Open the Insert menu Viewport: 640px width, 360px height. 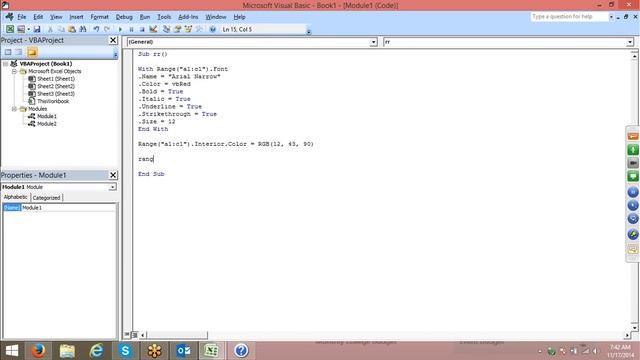[76, 17]
